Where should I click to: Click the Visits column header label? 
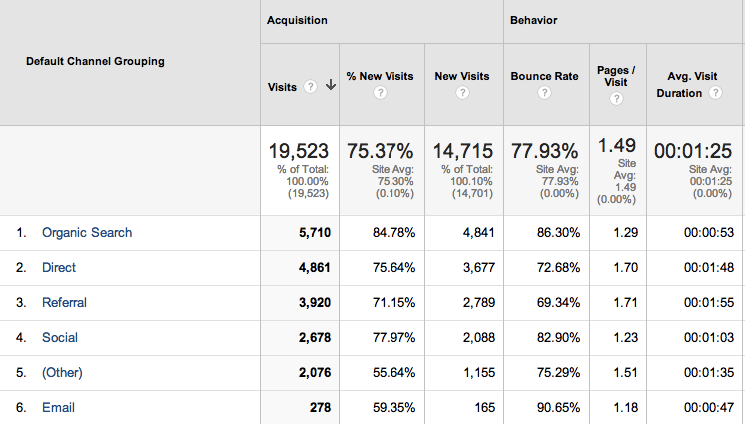point(282,87)
